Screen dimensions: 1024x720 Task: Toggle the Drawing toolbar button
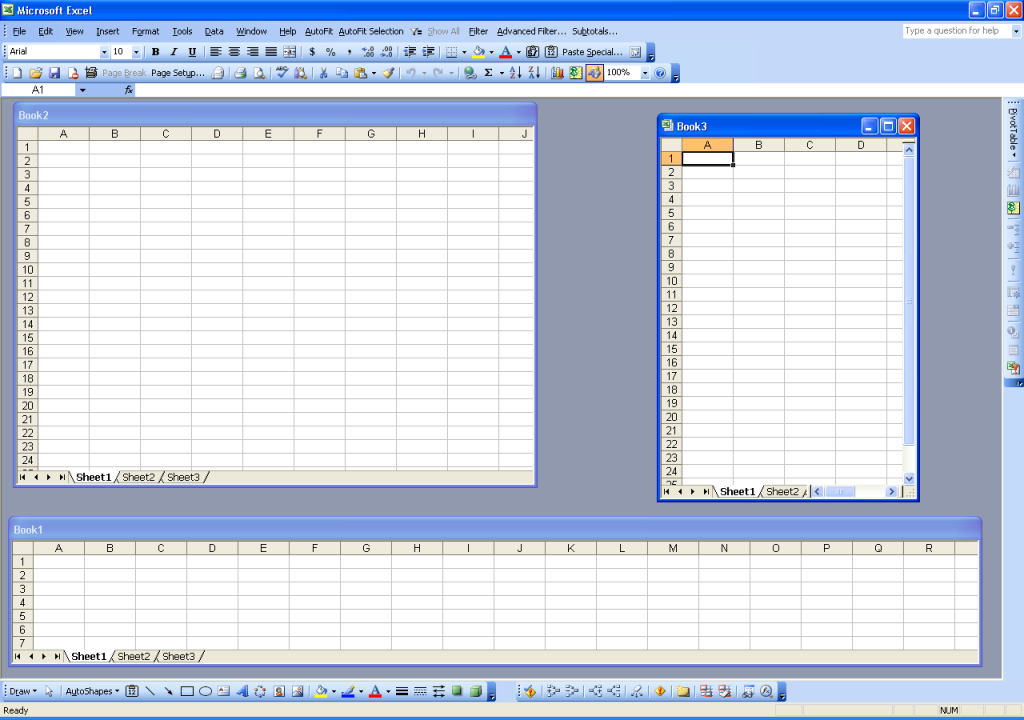[594, 73]
